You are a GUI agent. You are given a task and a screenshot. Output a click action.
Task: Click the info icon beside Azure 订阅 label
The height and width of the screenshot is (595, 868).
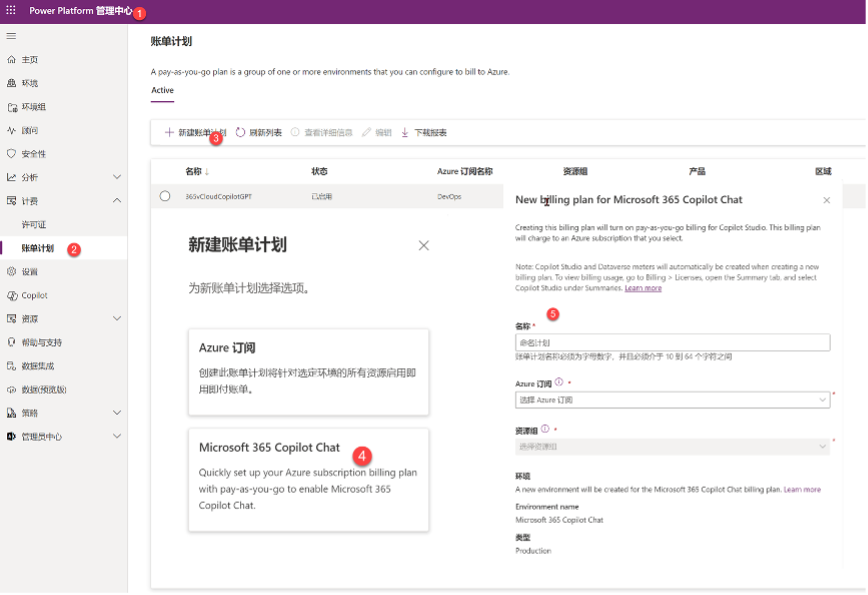tap(559, 382)
